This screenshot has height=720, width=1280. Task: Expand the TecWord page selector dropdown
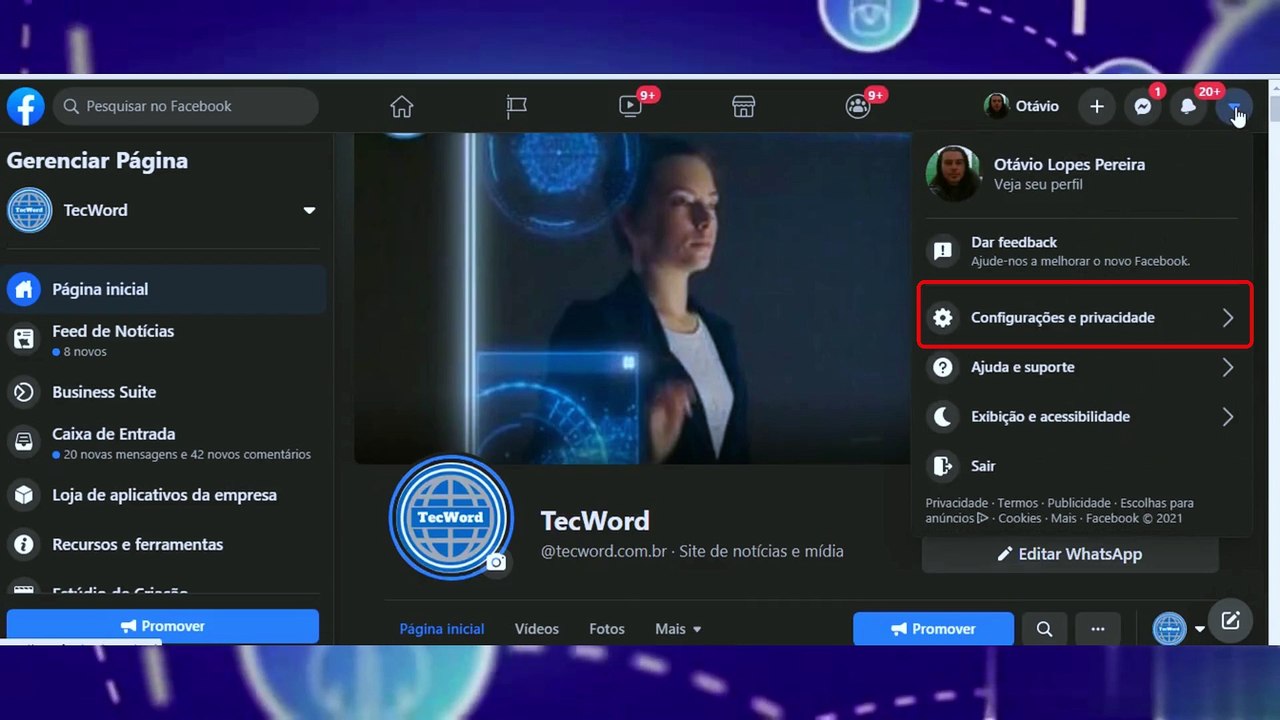(309, 210)
